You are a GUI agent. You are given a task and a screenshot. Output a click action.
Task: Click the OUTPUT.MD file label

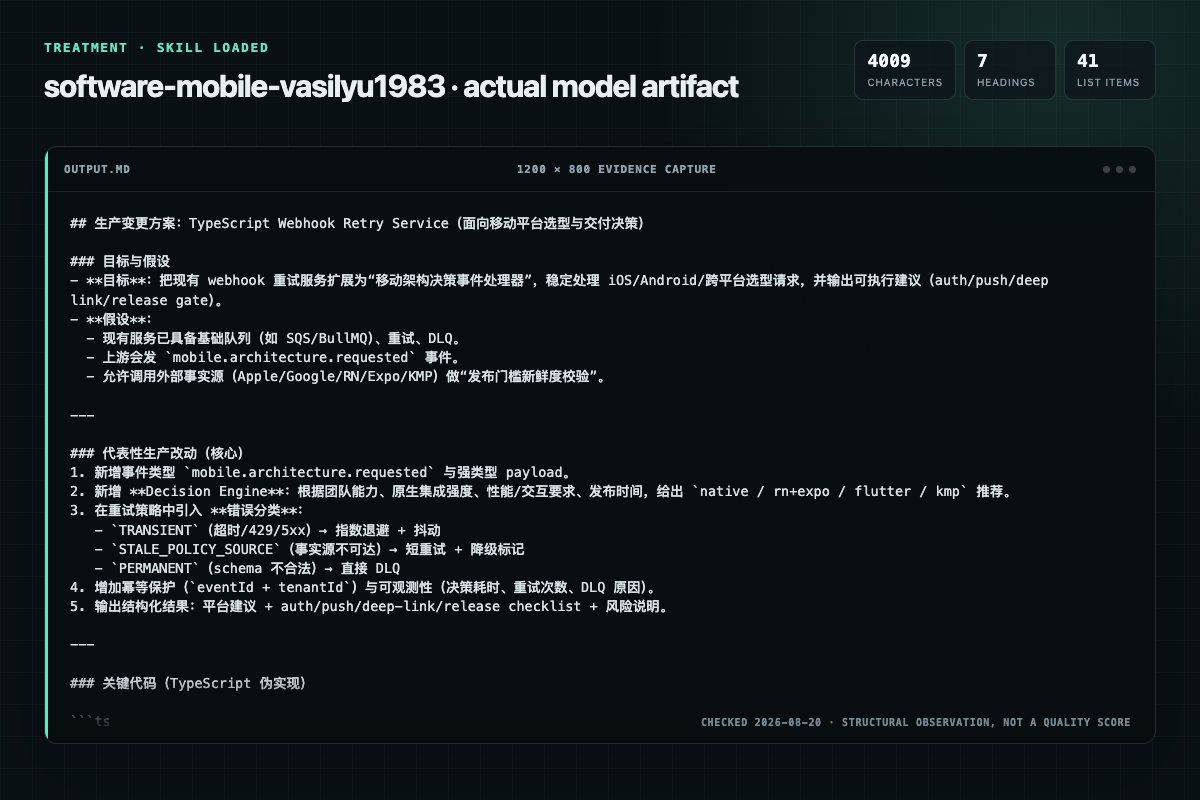click(x=97, y=169)
